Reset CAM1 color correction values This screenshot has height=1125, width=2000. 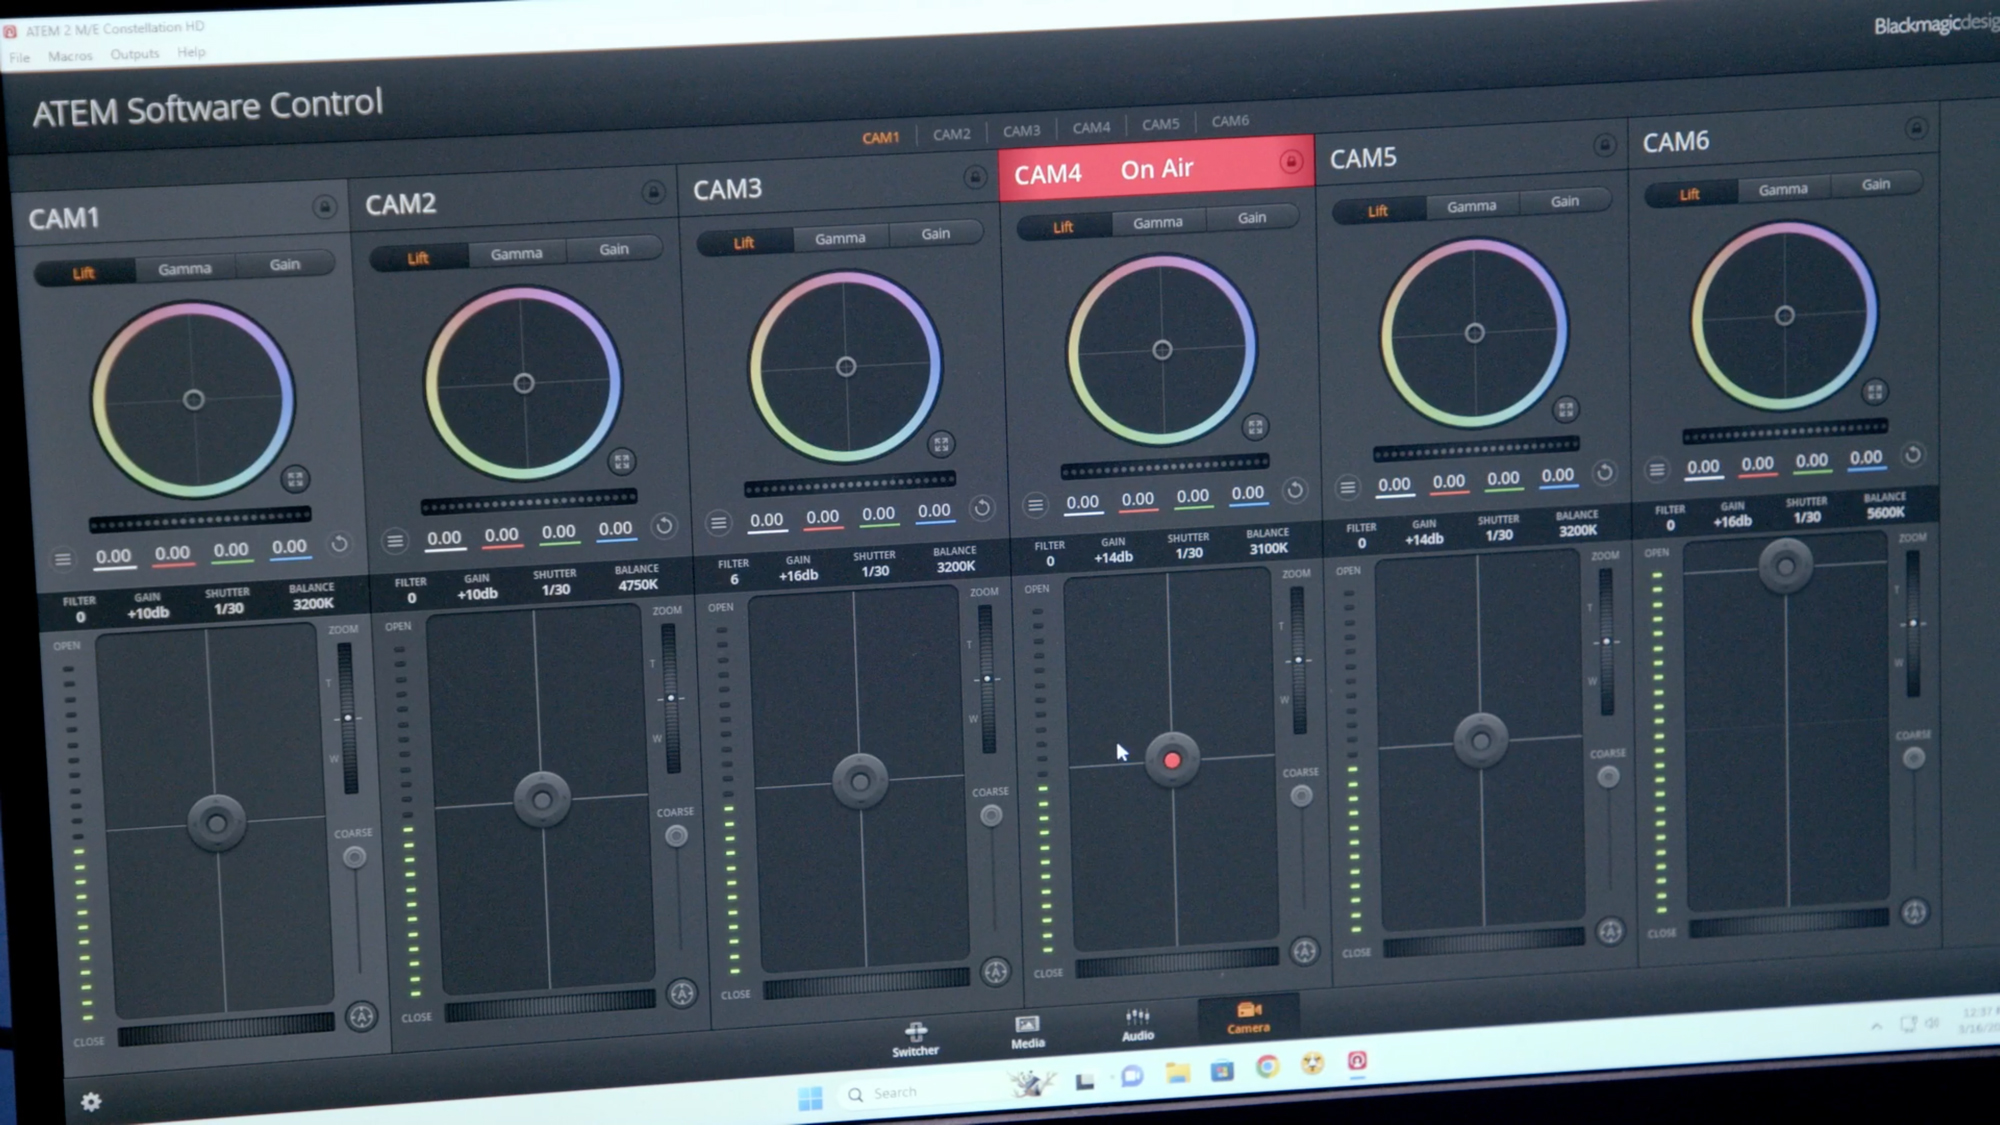(340, 544)
